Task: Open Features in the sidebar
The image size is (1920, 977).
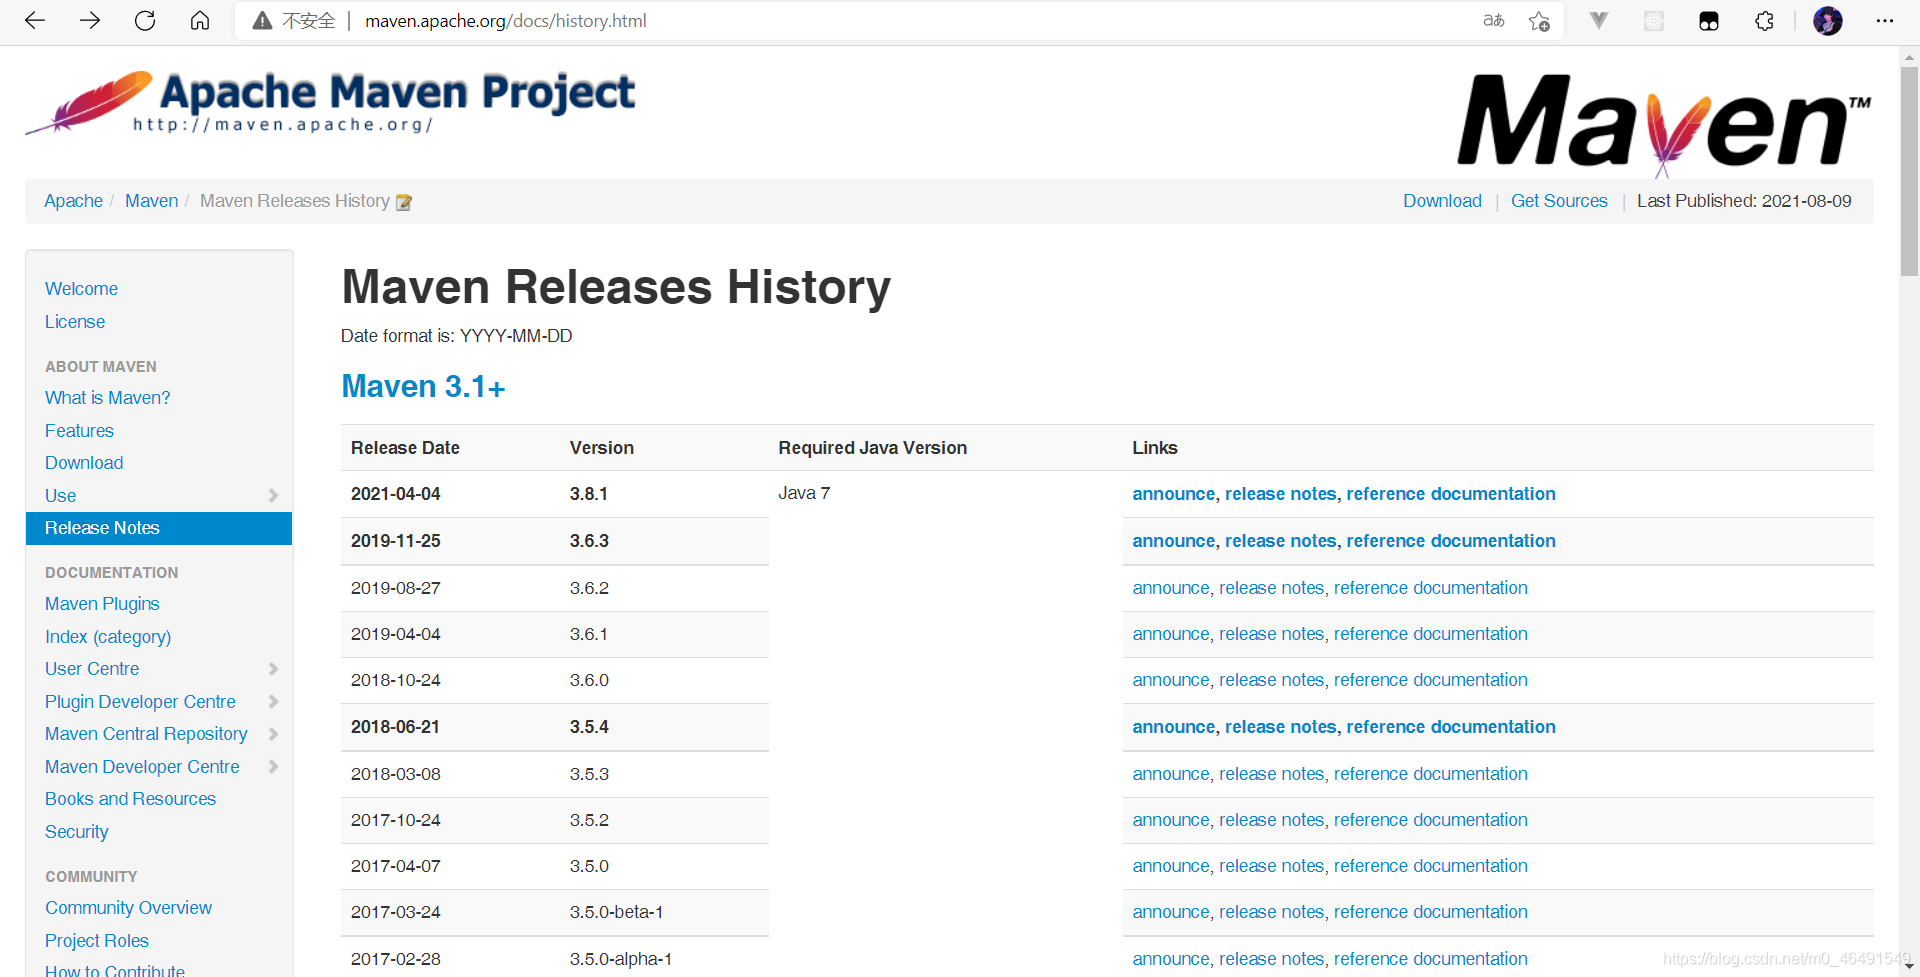Action: (x=79, y=431)
